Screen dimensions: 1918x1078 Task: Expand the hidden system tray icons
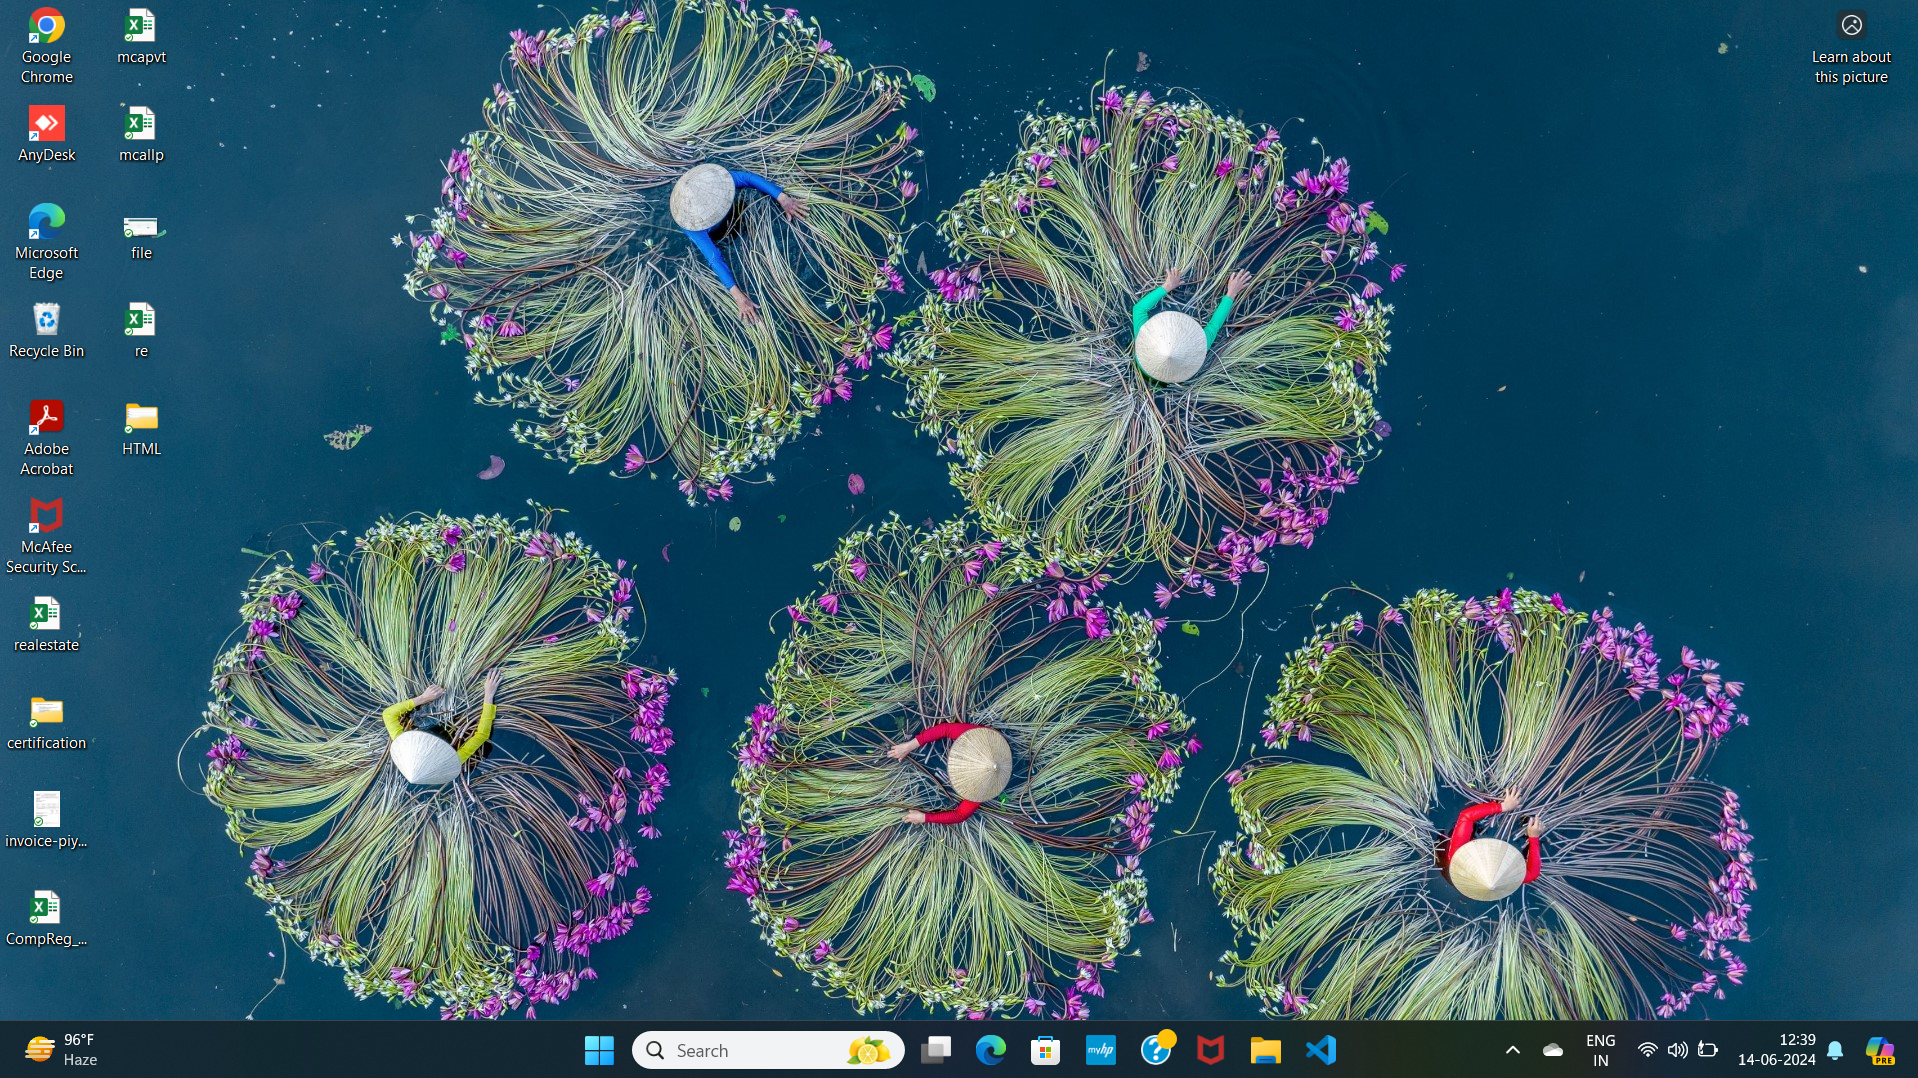click(x=1512, y=1050)
